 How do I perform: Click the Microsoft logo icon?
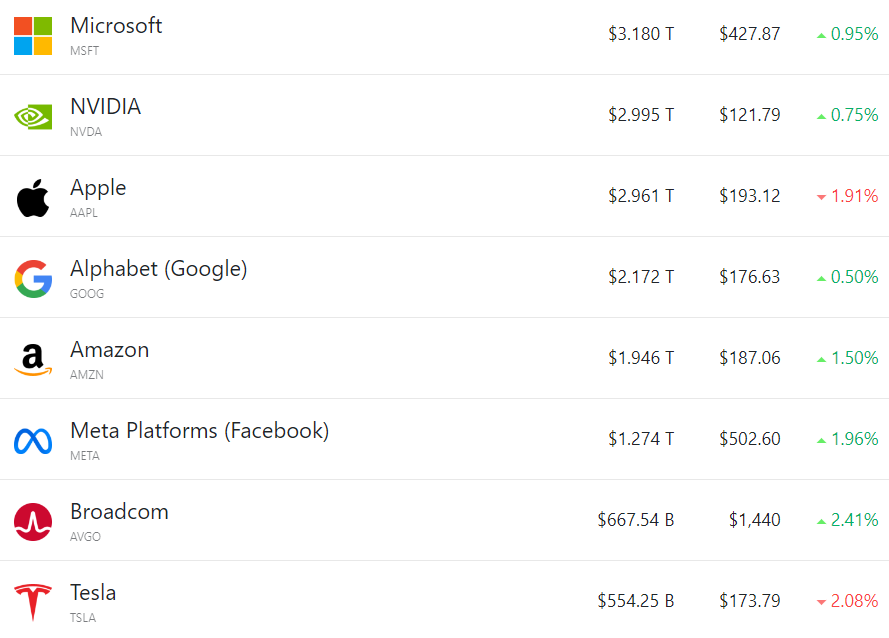tap(33, 36)
